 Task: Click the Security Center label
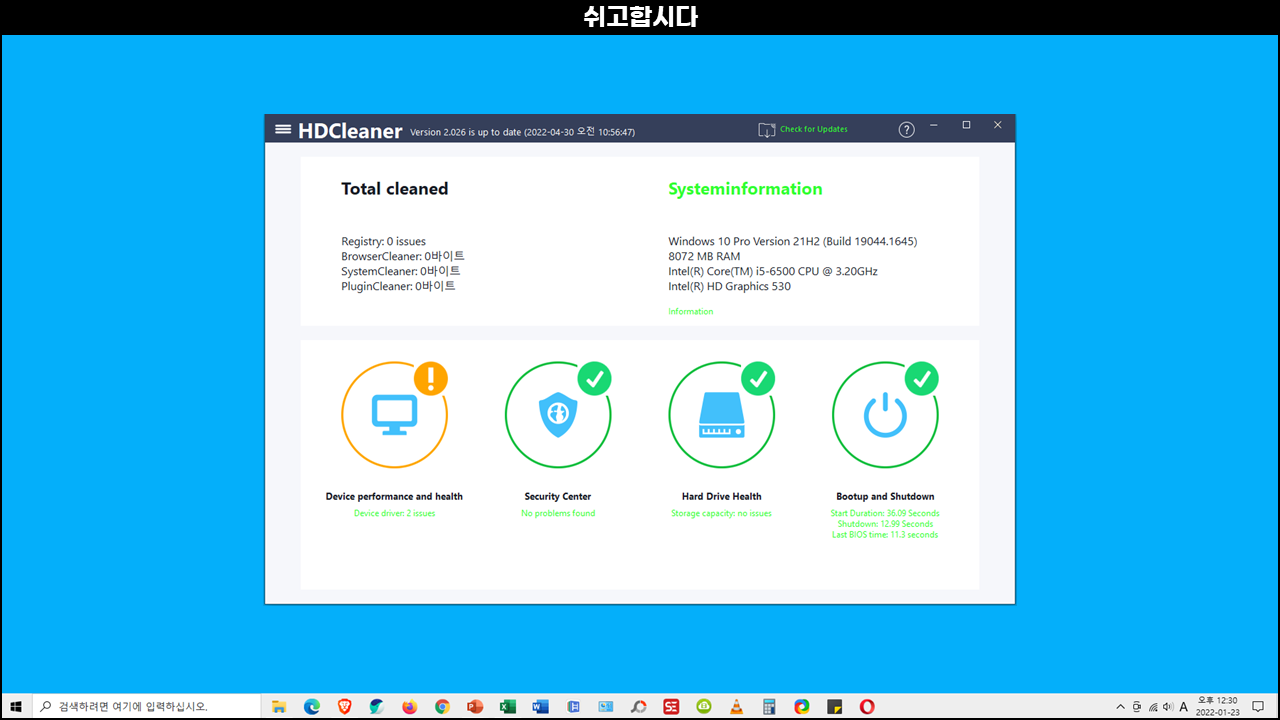pyautogui.click(x=558, y=496)
